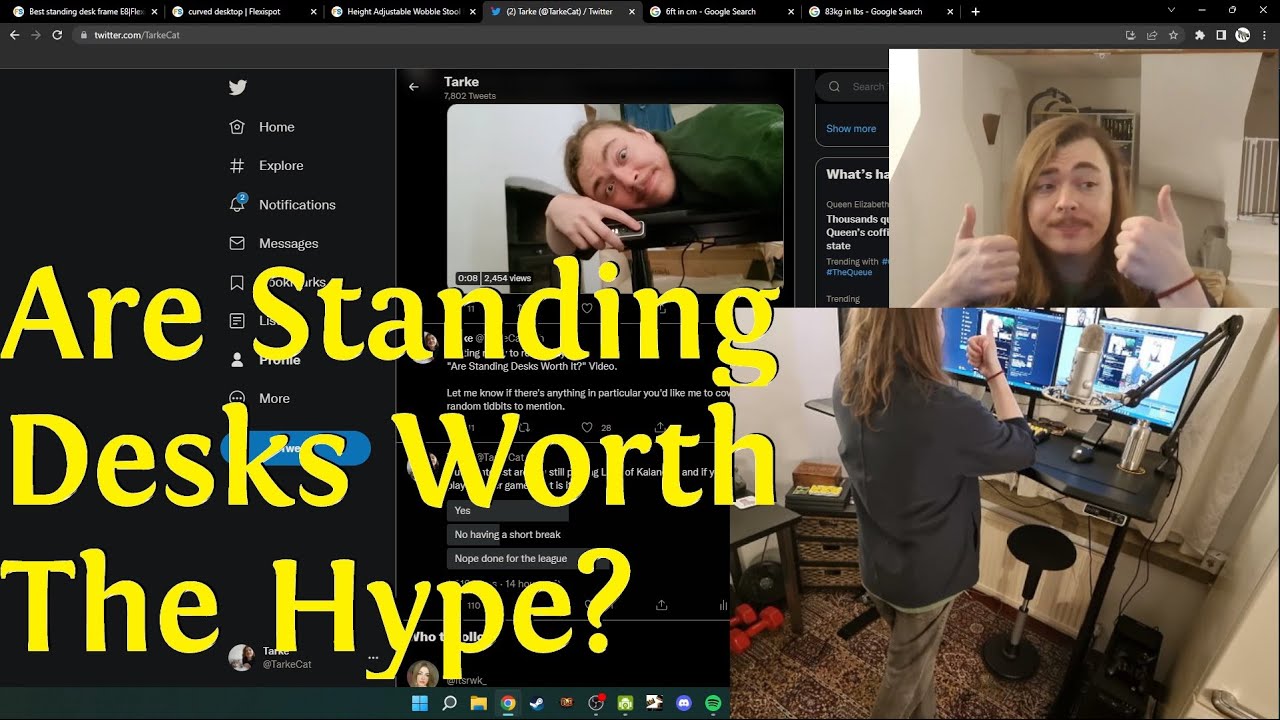Like the Standing Desks video tweet
This screenshot has height=720, width=1280.
[x=587, y=427]
